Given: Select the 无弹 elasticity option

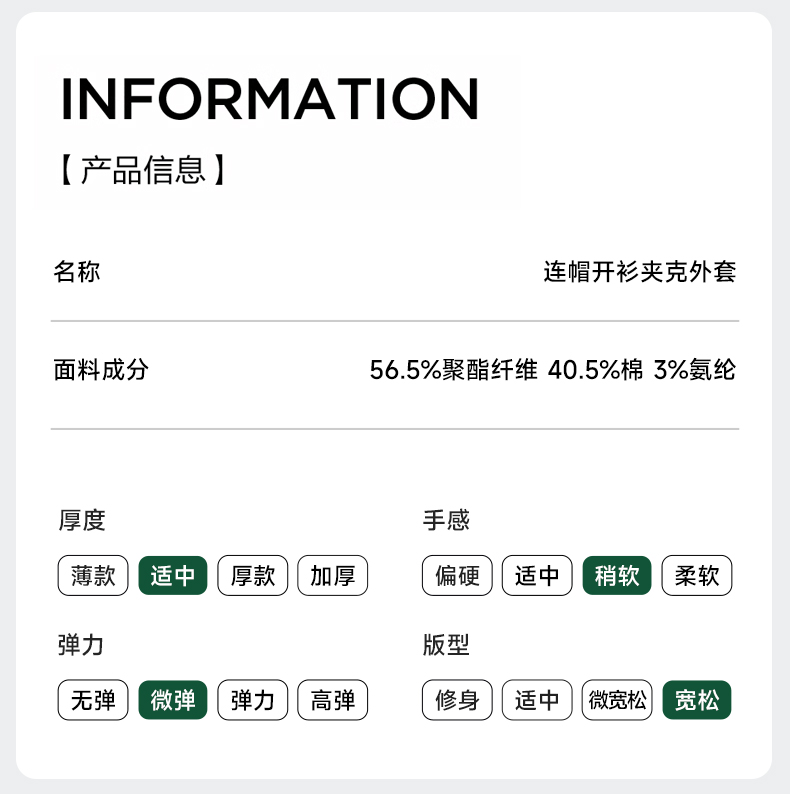Looking at the screenshot, I should (93, 700).
